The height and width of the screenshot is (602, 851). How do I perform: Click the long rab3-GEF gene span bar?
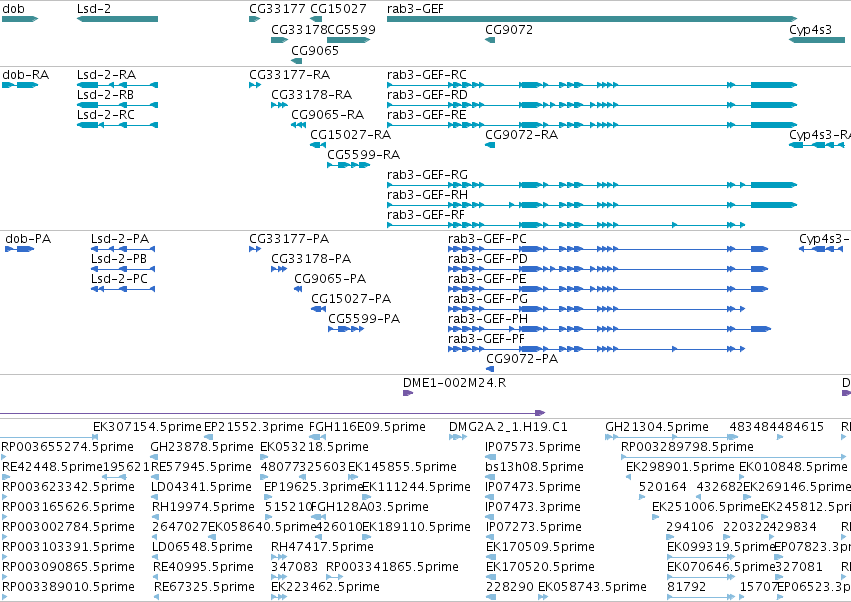coord(592,19)
